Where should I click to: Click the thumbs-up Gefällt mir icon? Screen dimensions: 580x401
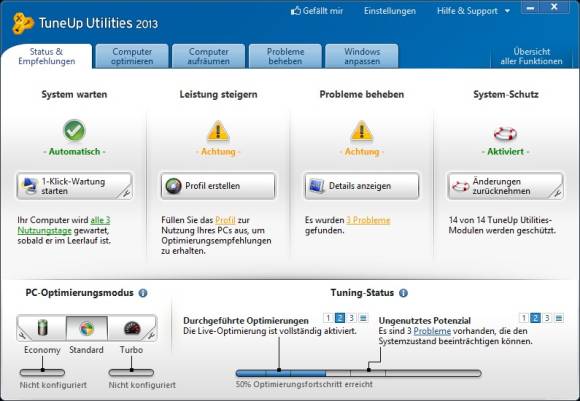coord(296,11)
